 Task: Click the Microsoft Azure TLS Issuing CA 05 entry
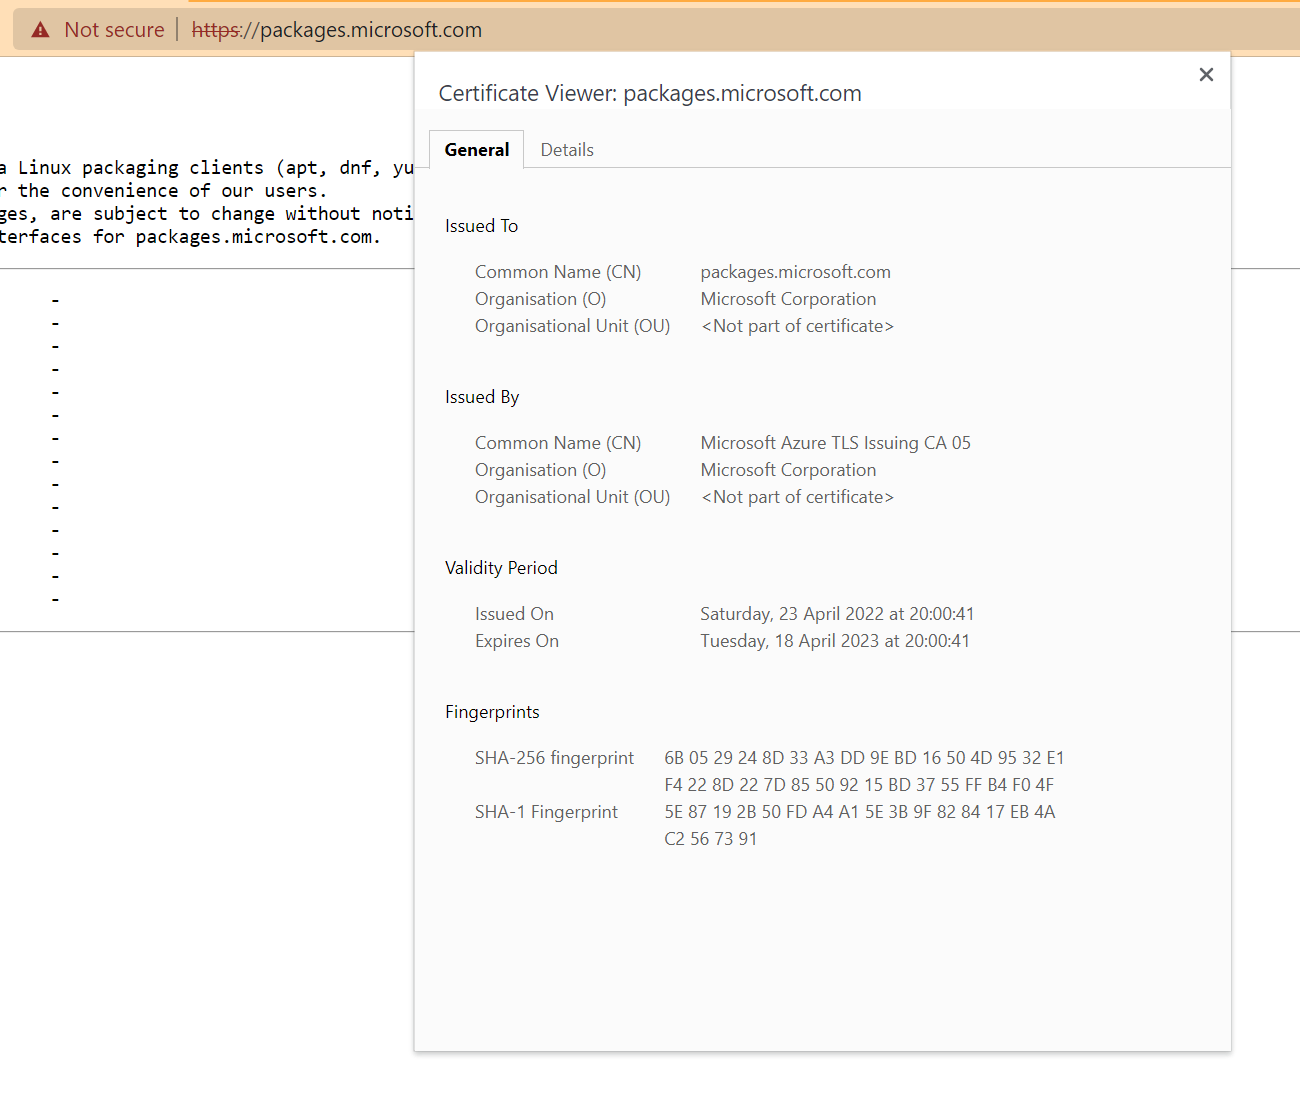[x=836, y=442]
